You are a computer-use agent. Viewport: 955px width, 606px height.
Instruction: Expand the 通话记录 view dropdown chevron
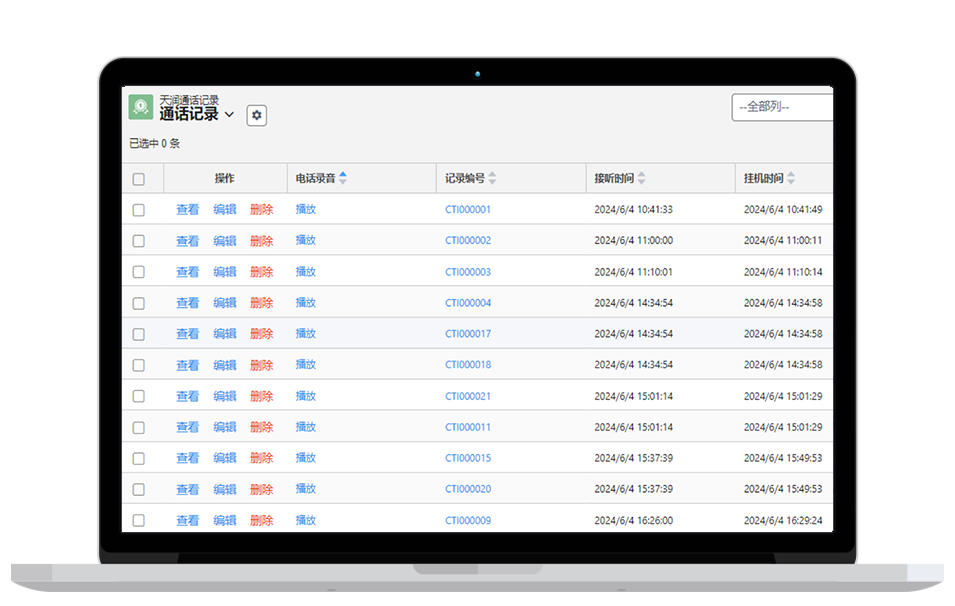click(x=229, y=115)
